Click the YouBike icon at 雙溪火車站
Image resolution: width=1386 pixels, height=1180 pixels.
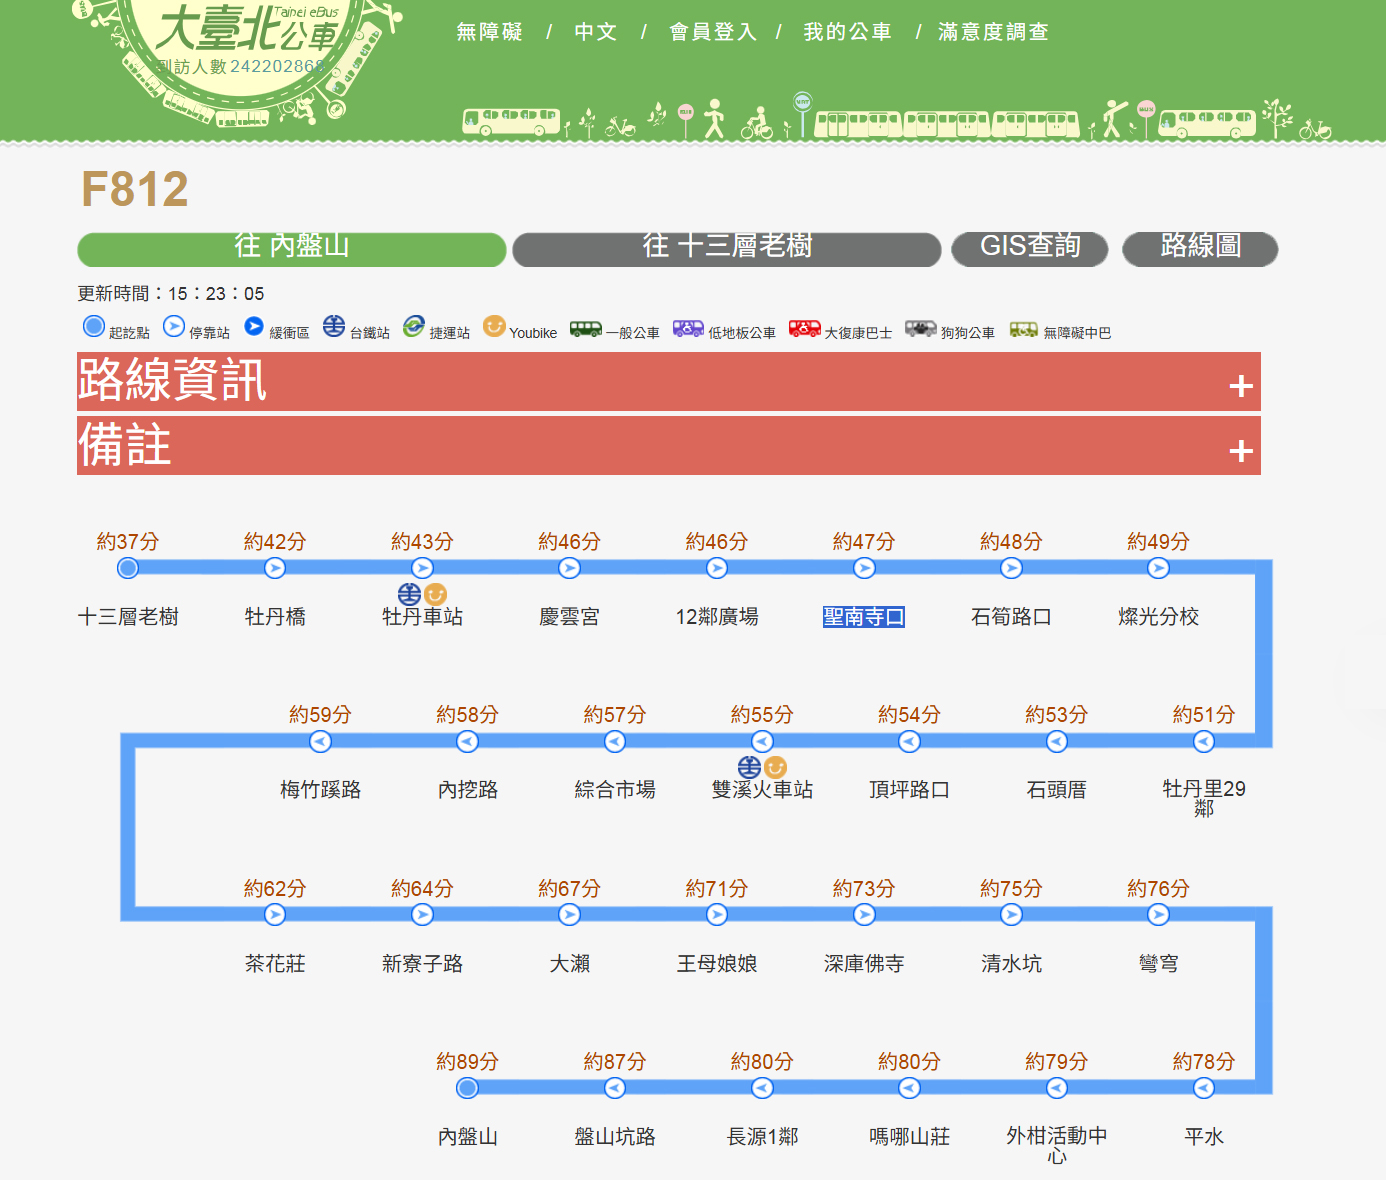click(775, 767)
